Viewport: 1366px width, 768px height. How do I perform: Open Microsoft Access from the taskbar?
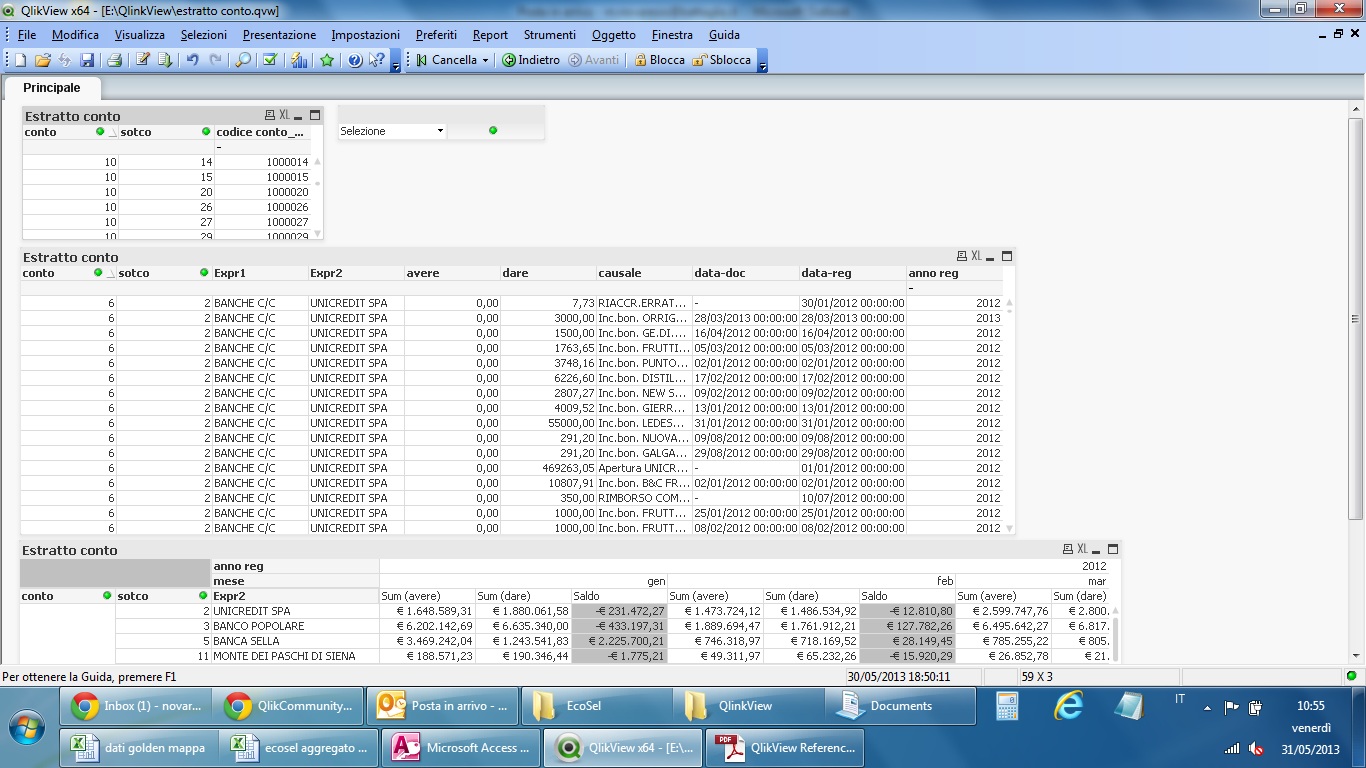point(463,748)
